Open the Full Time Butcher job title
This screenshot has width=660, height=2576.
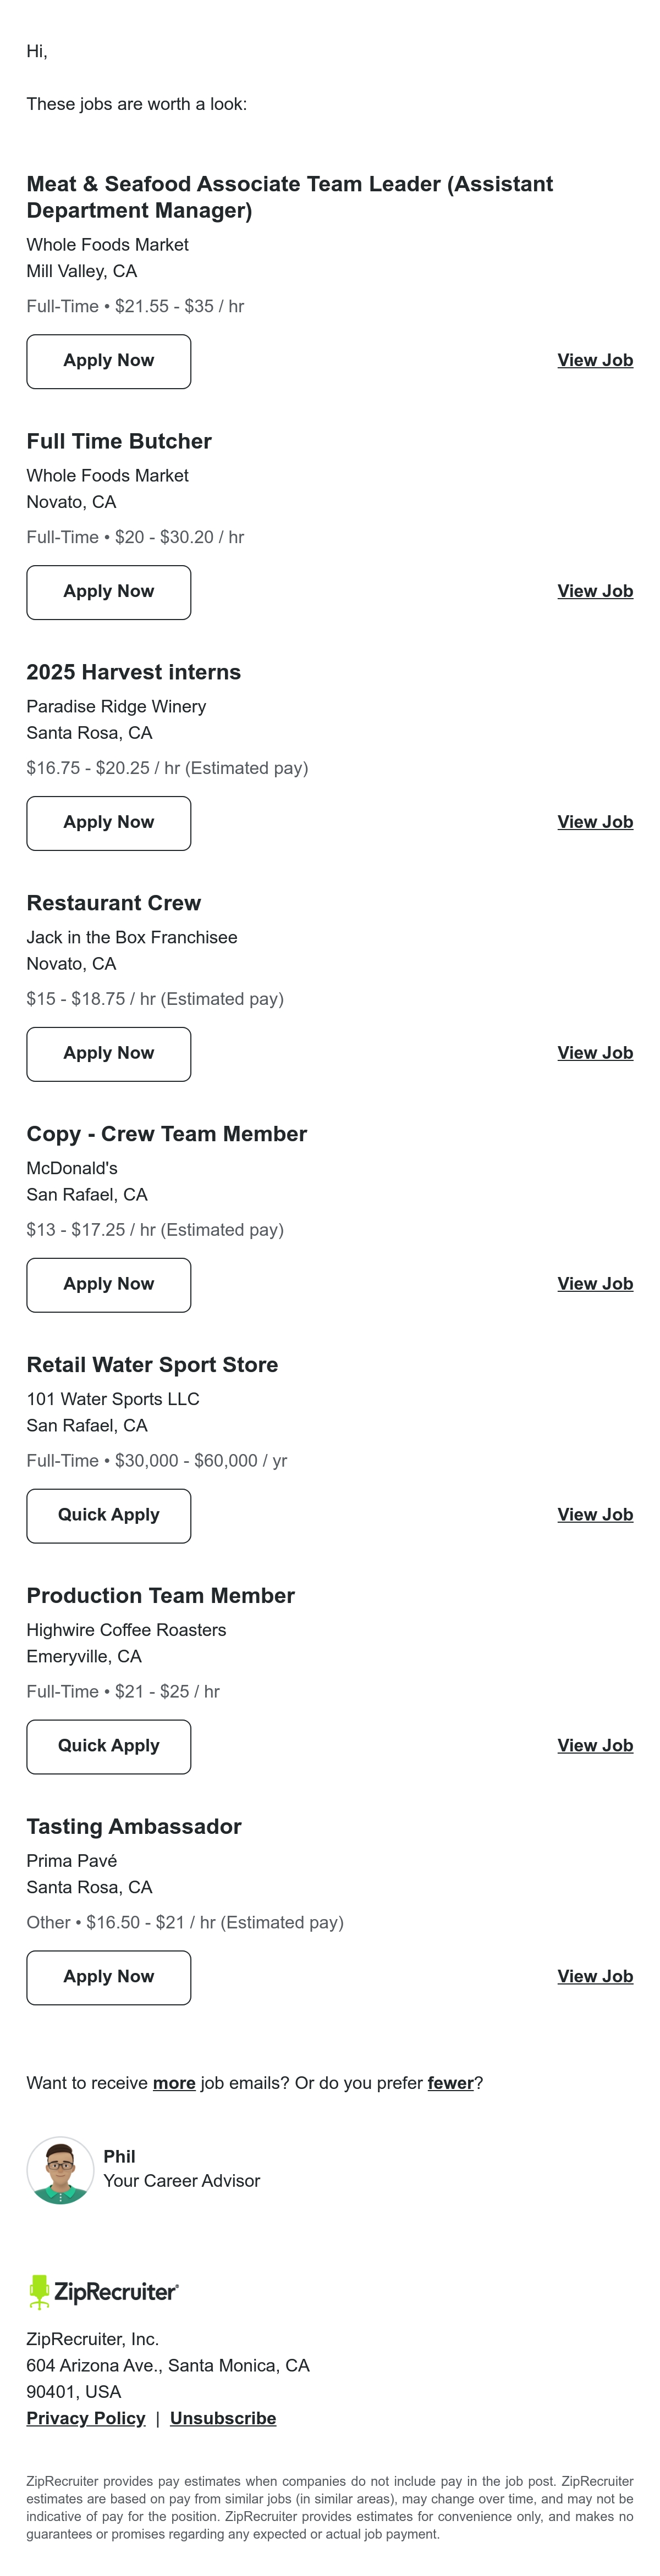119,441
